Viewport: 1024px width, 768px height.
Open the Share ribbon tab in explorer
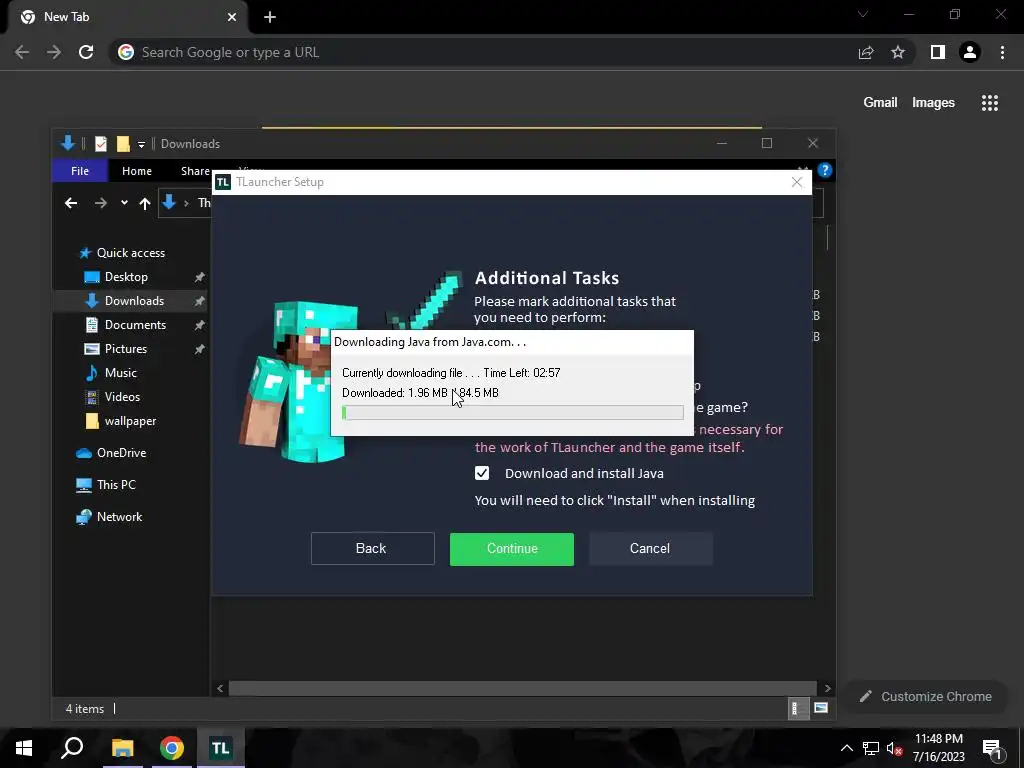tap(195, 171)
